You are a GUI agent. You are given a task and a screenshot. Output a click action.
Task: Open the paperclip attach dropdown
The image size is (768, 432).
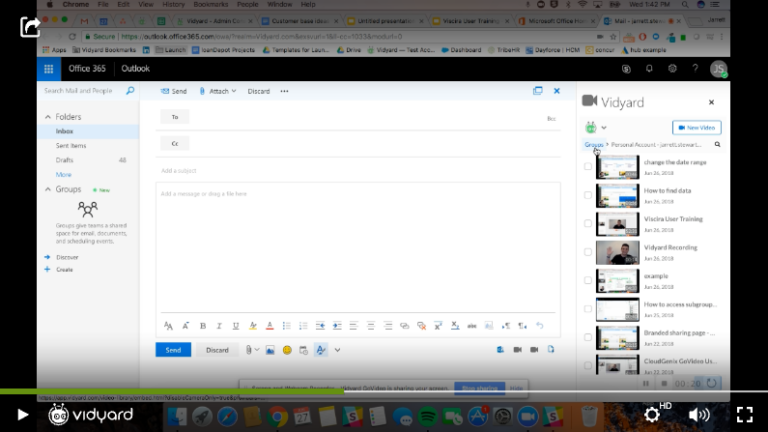tap(252, 350)
